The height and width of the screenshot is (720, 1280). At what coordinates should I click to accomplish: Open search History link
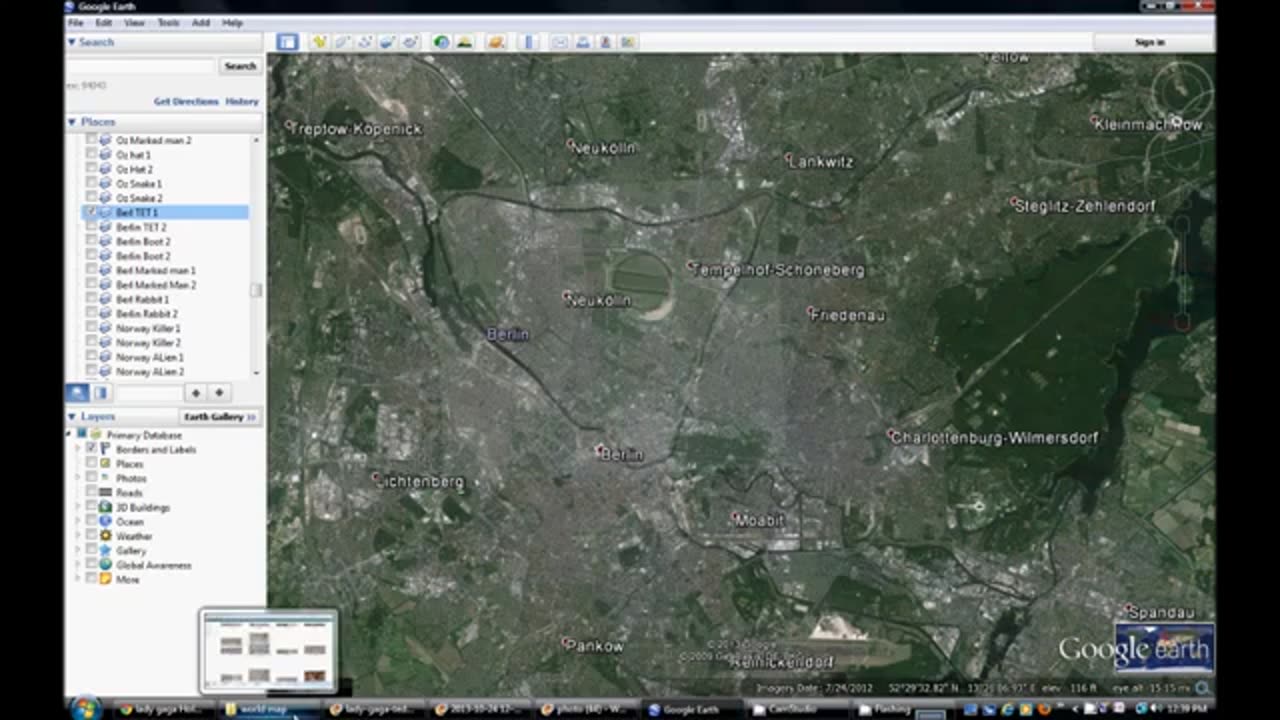[242, 101]
